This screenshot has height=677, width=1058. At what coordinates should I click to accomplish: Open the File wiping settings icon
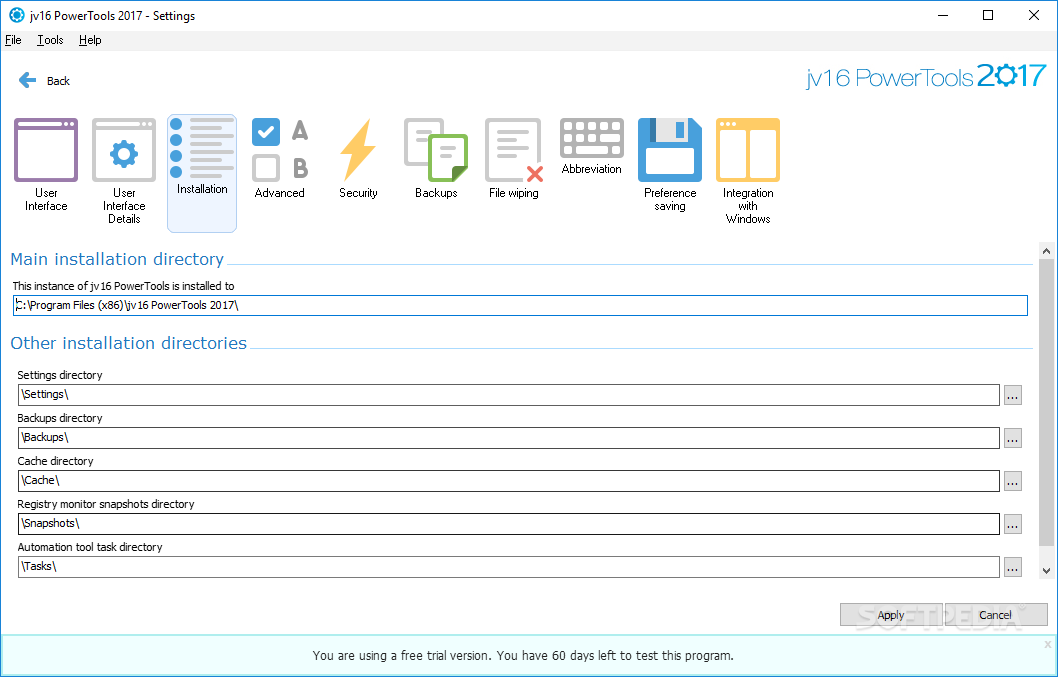point(513,151)
